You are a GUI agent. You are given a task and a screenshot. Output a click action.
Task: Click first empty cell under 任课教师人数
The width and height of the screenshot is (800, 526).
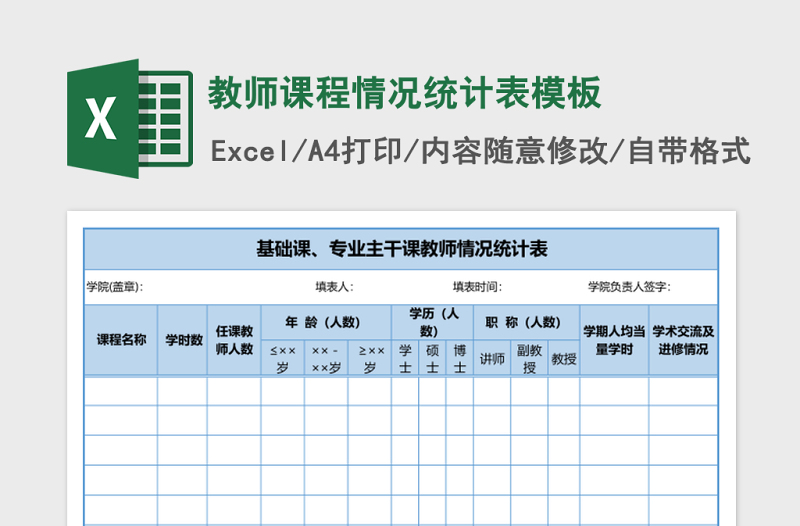234,391
